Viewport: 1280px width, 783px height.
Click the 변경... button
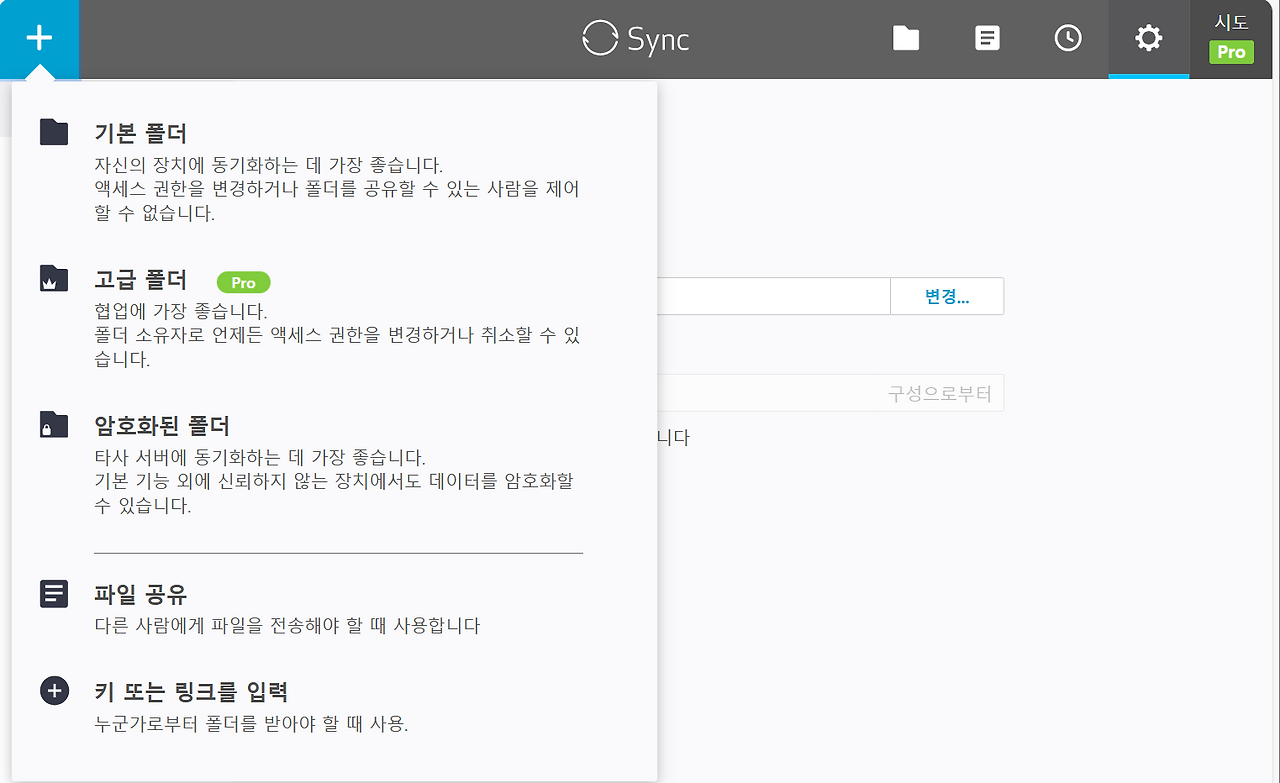946,295
